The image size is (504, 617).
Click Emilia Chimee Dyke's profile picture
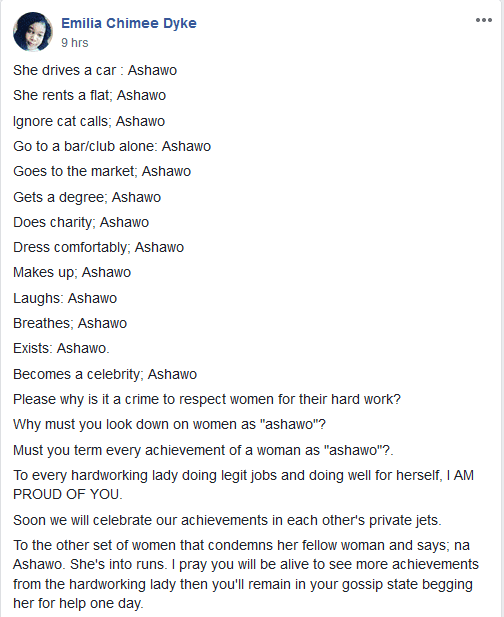point(33,32)
